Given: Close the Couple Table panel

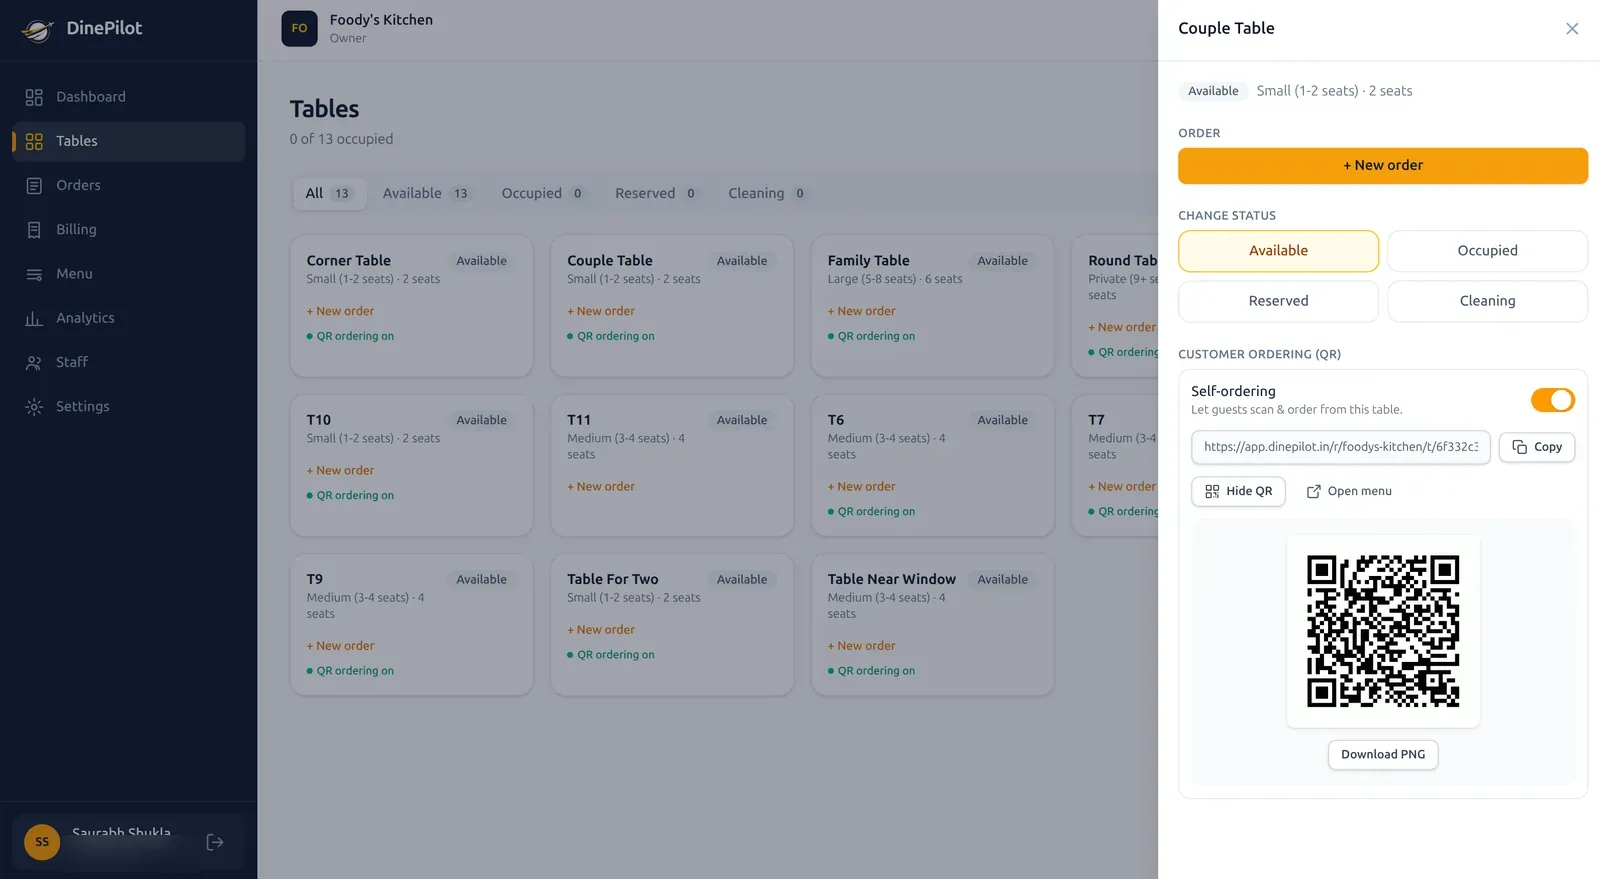Looking at the screenshot, I should [x=1572, y=28].
